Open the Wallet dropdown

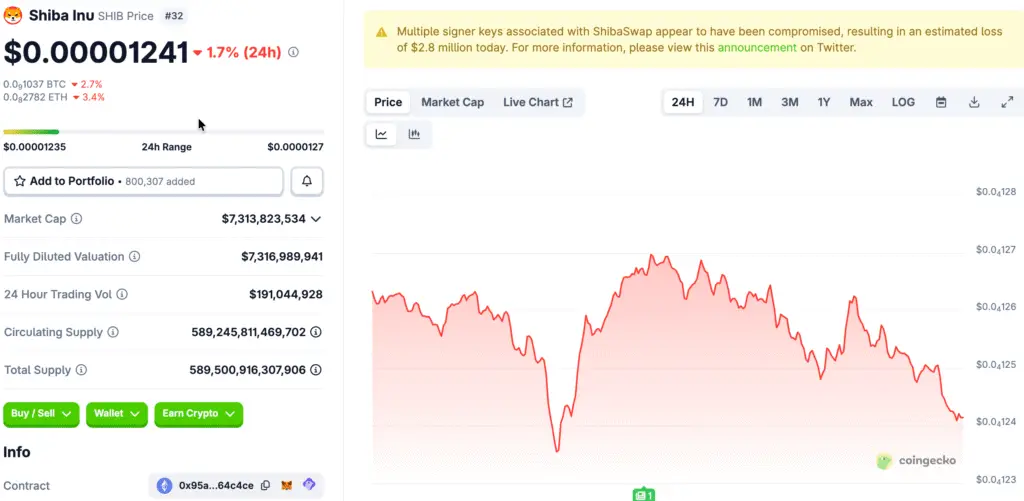click(117, 413)
